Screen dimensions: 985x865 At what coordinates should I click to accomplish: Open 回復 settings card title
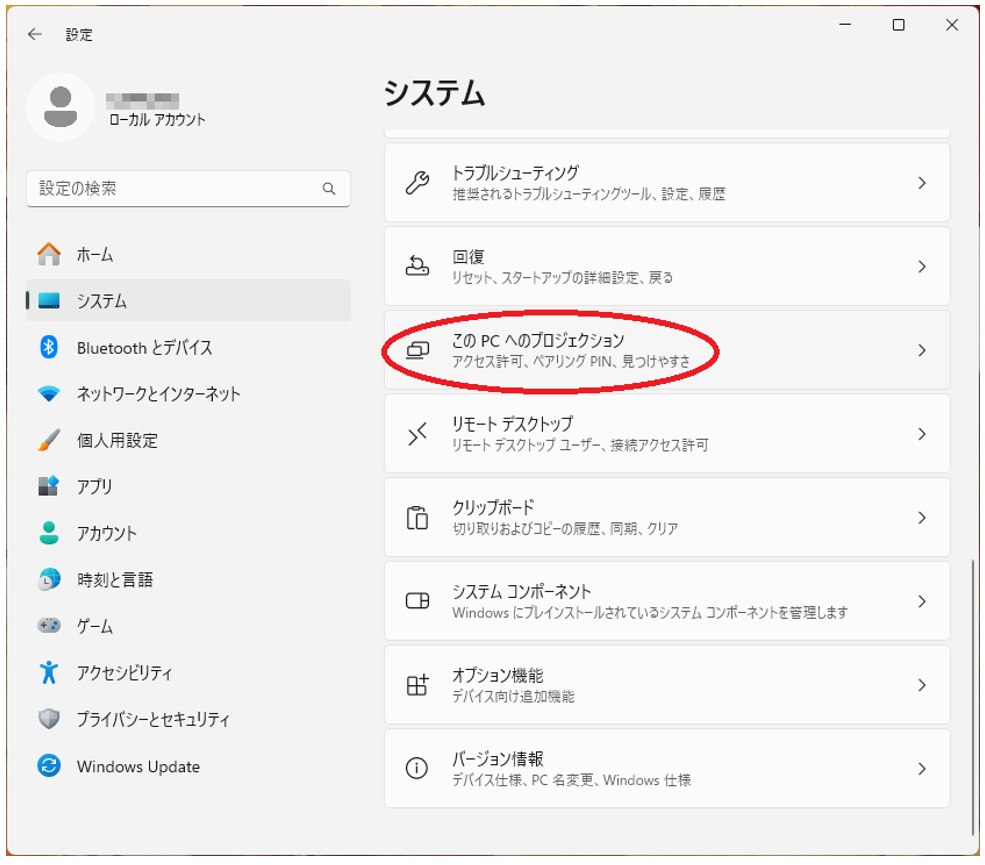[x=468, y=256]
